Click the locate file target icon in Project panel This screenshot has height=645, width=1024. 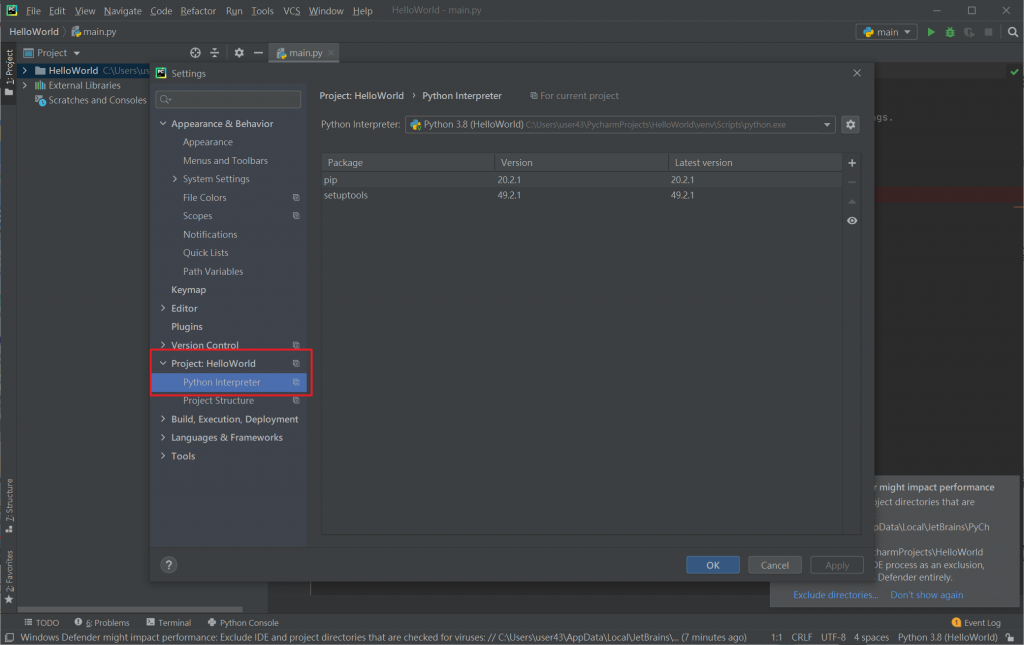click(x=195, y=53)
